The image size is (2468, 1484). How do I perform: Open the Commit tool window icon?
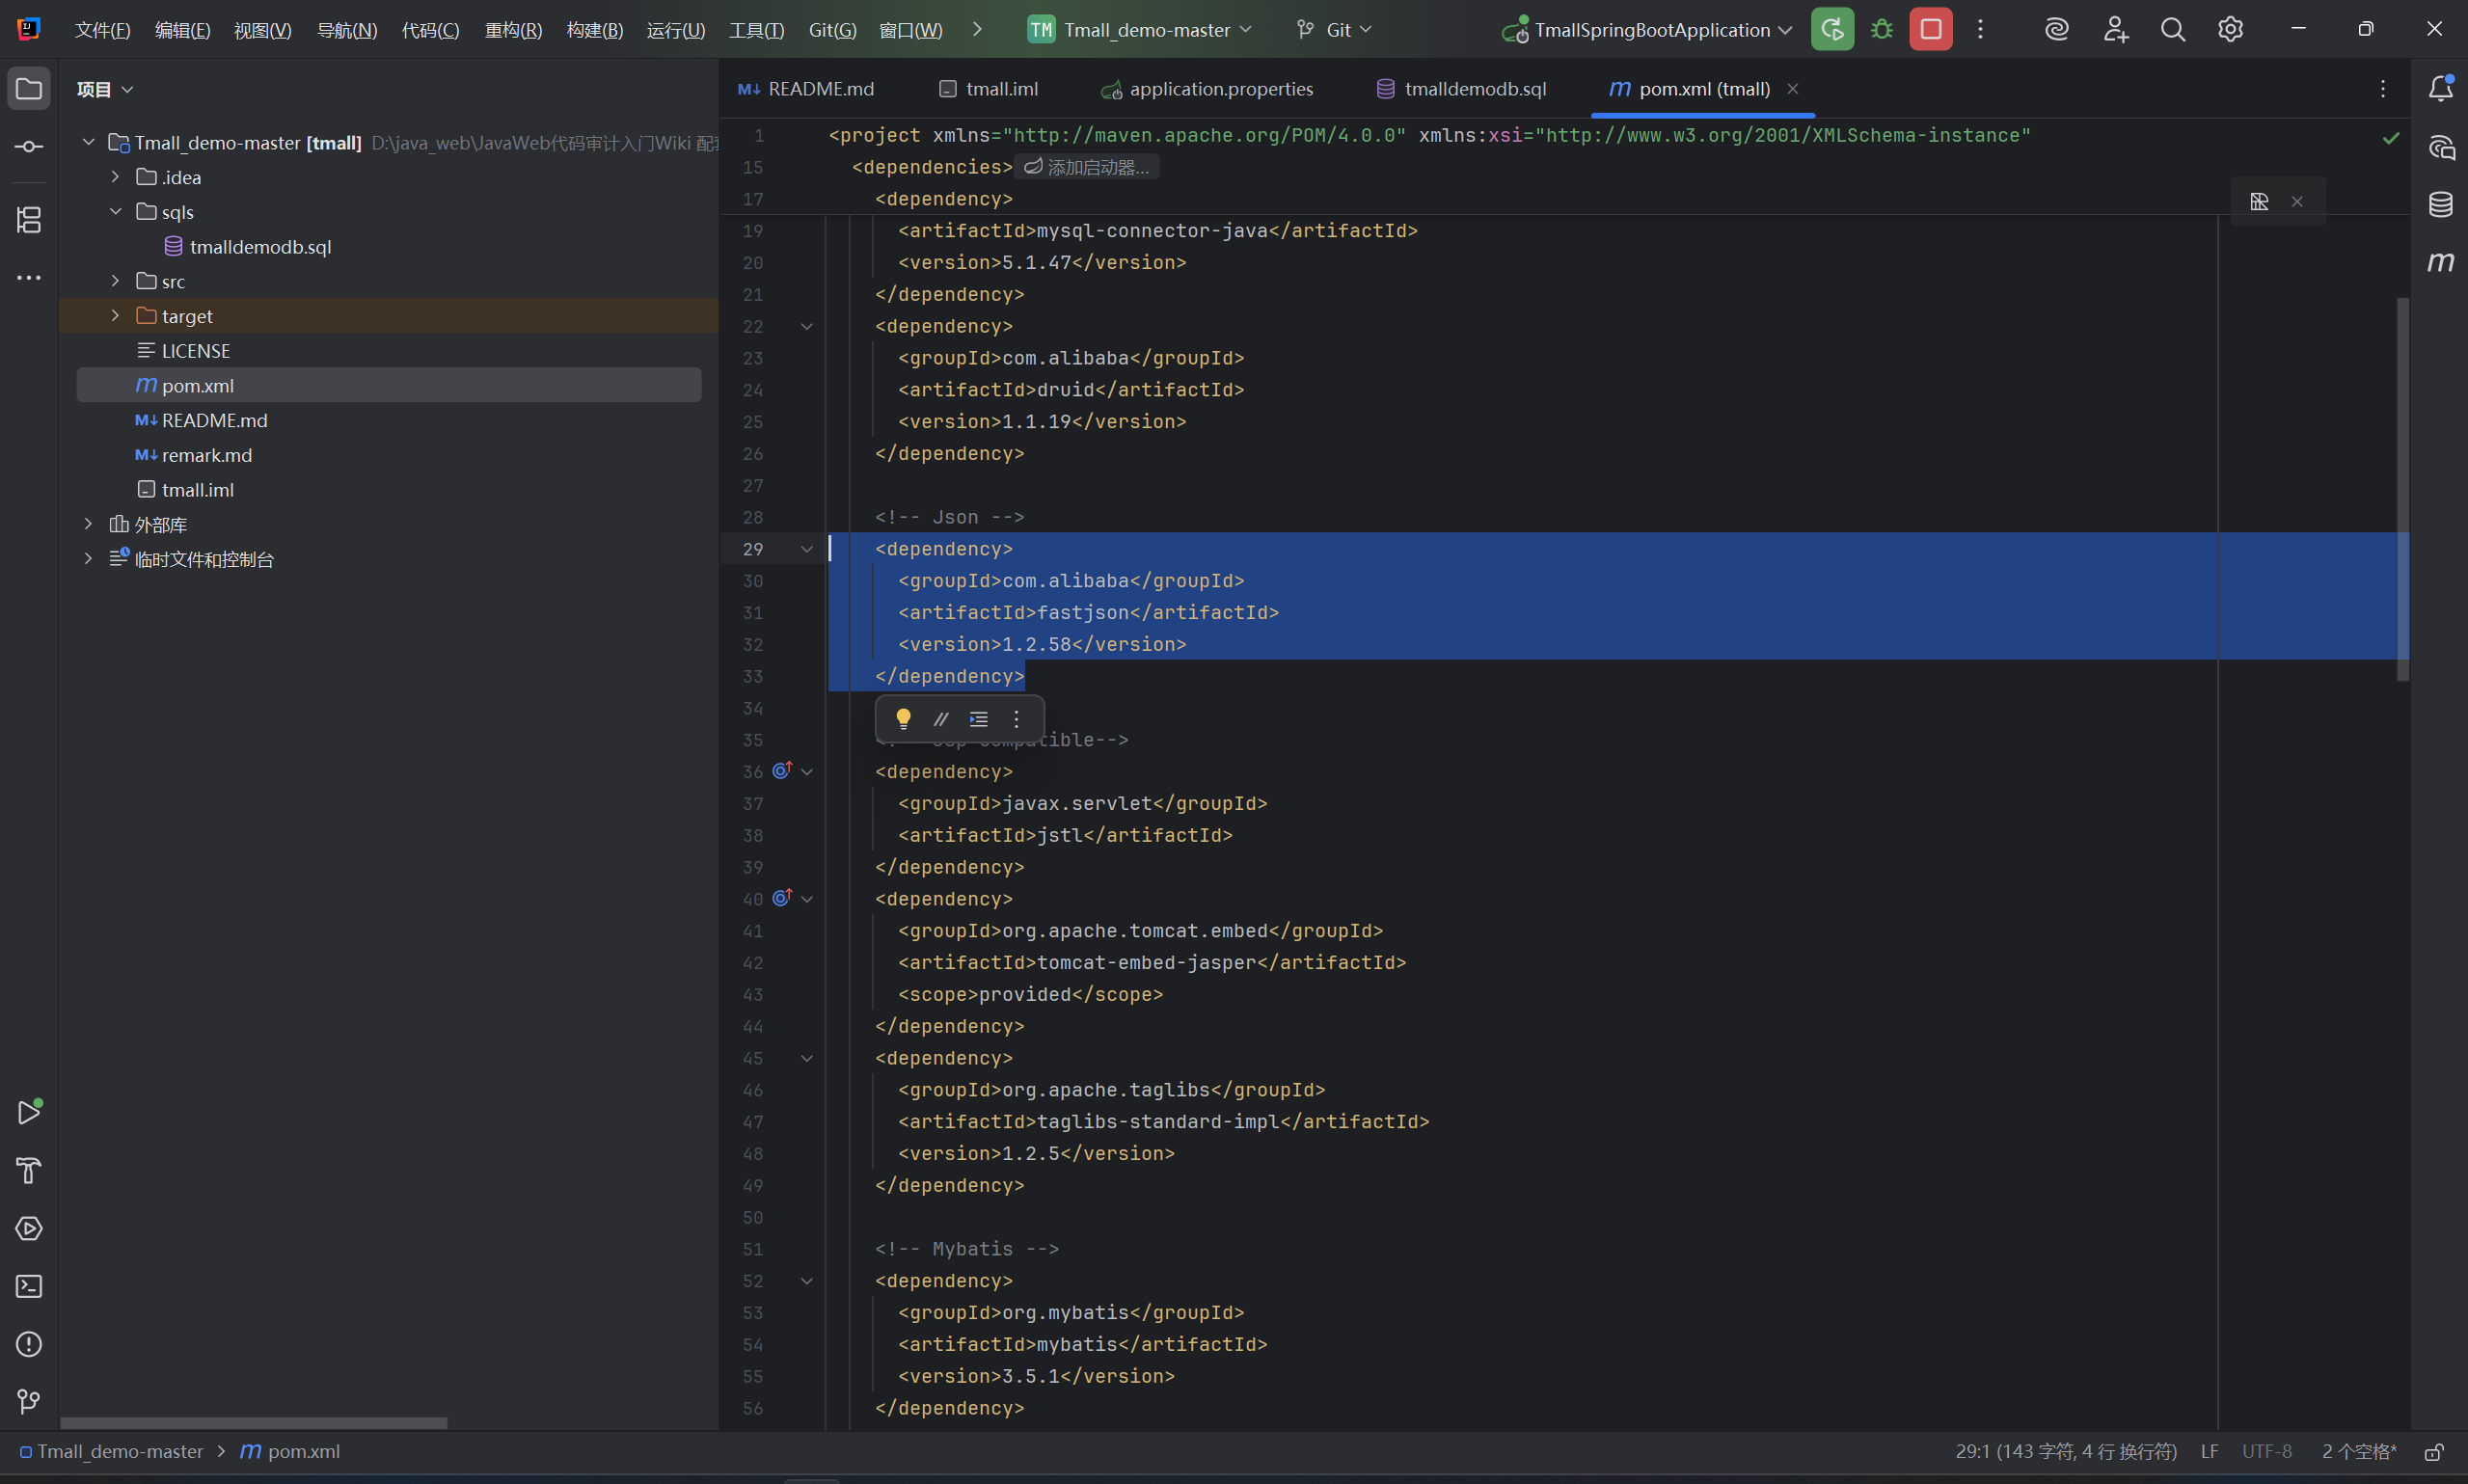(28, 147)
